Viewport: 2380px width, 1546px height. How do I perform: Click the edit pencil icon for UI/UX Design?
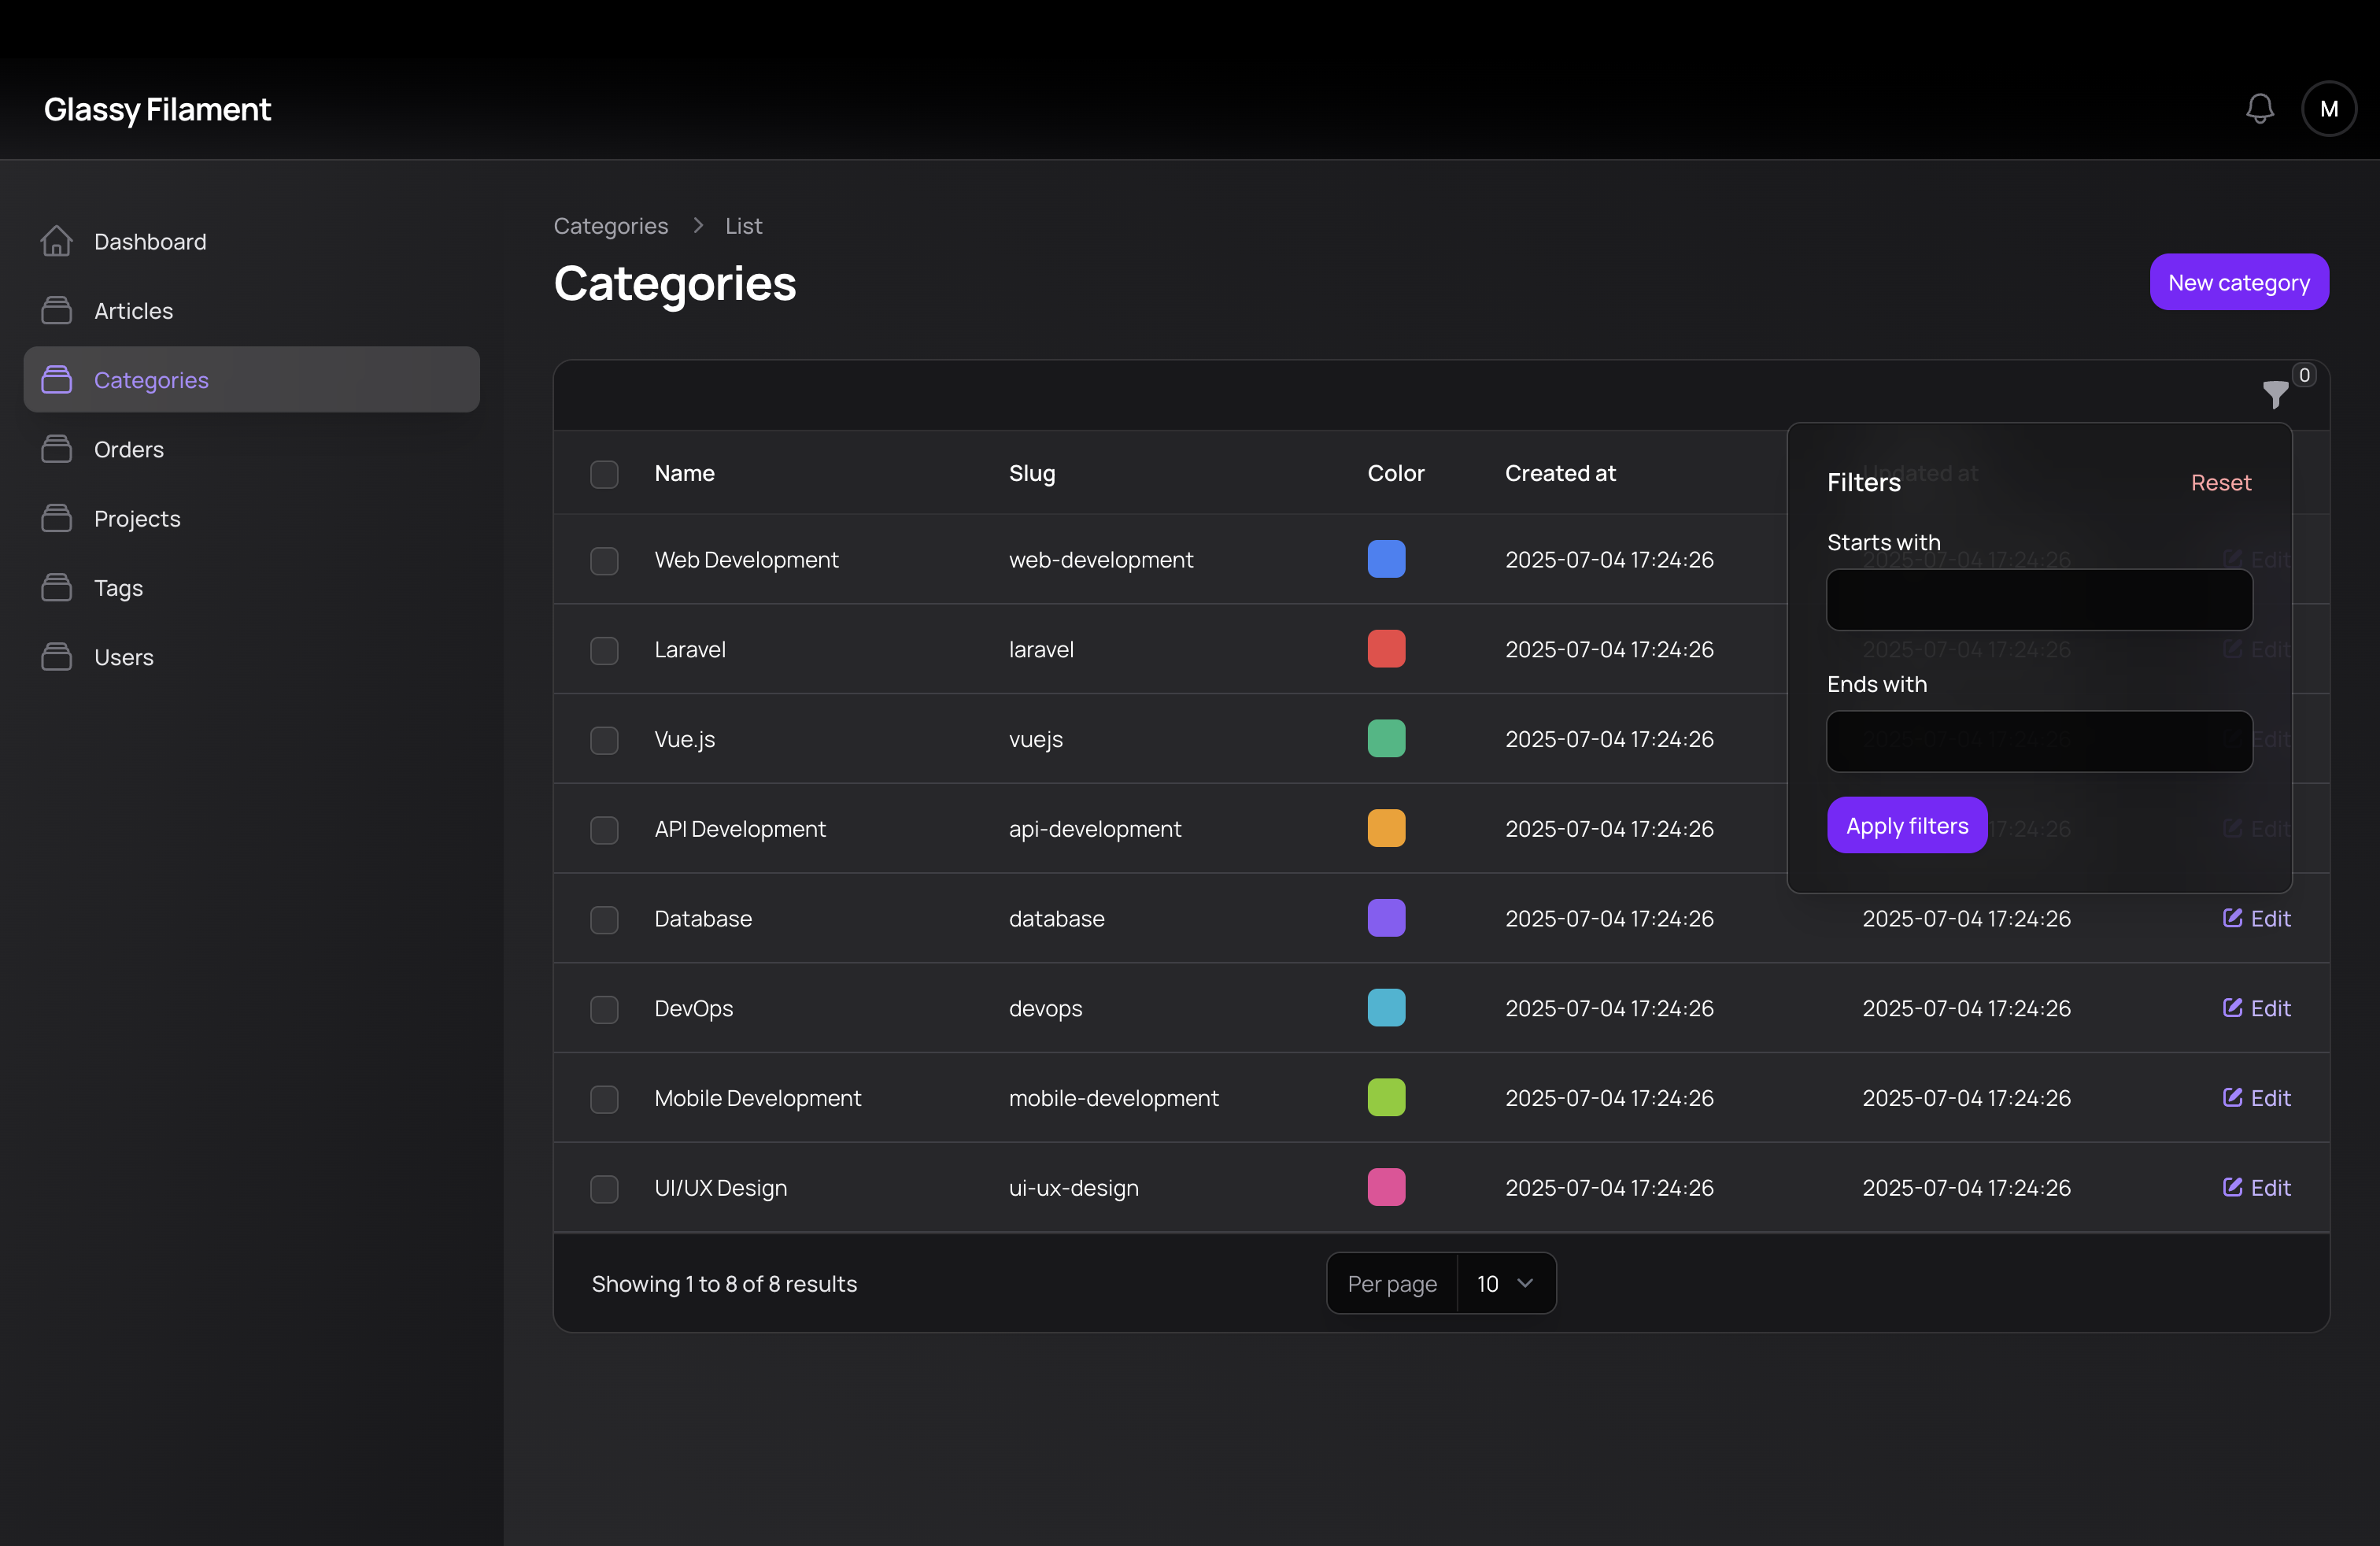click(2232, 1187)
